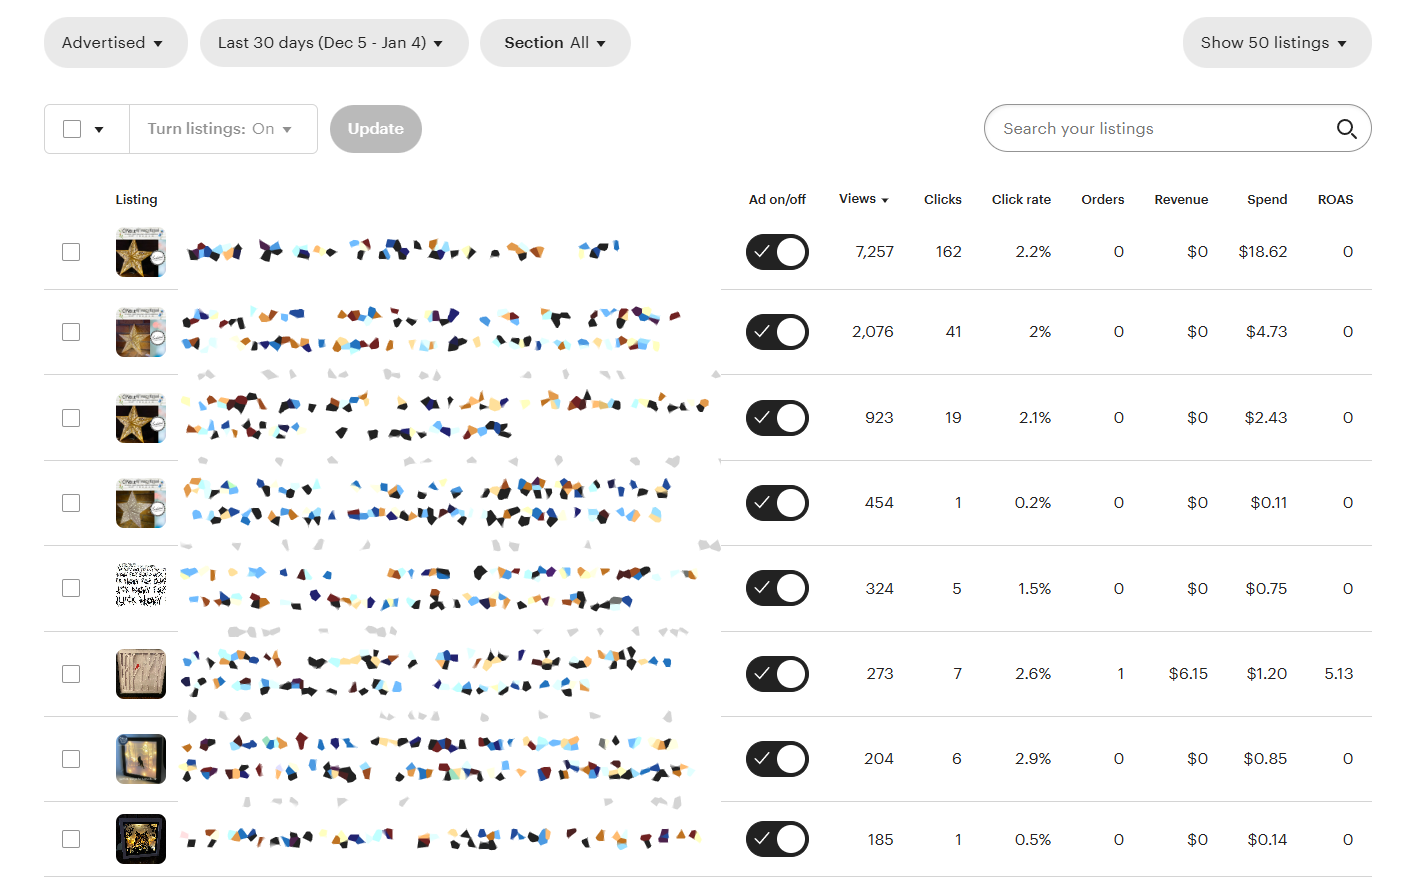Open the black-and-white pattern listing thumbnail
The width and height of the screenshot is (1413, 884).
point(140,588)
